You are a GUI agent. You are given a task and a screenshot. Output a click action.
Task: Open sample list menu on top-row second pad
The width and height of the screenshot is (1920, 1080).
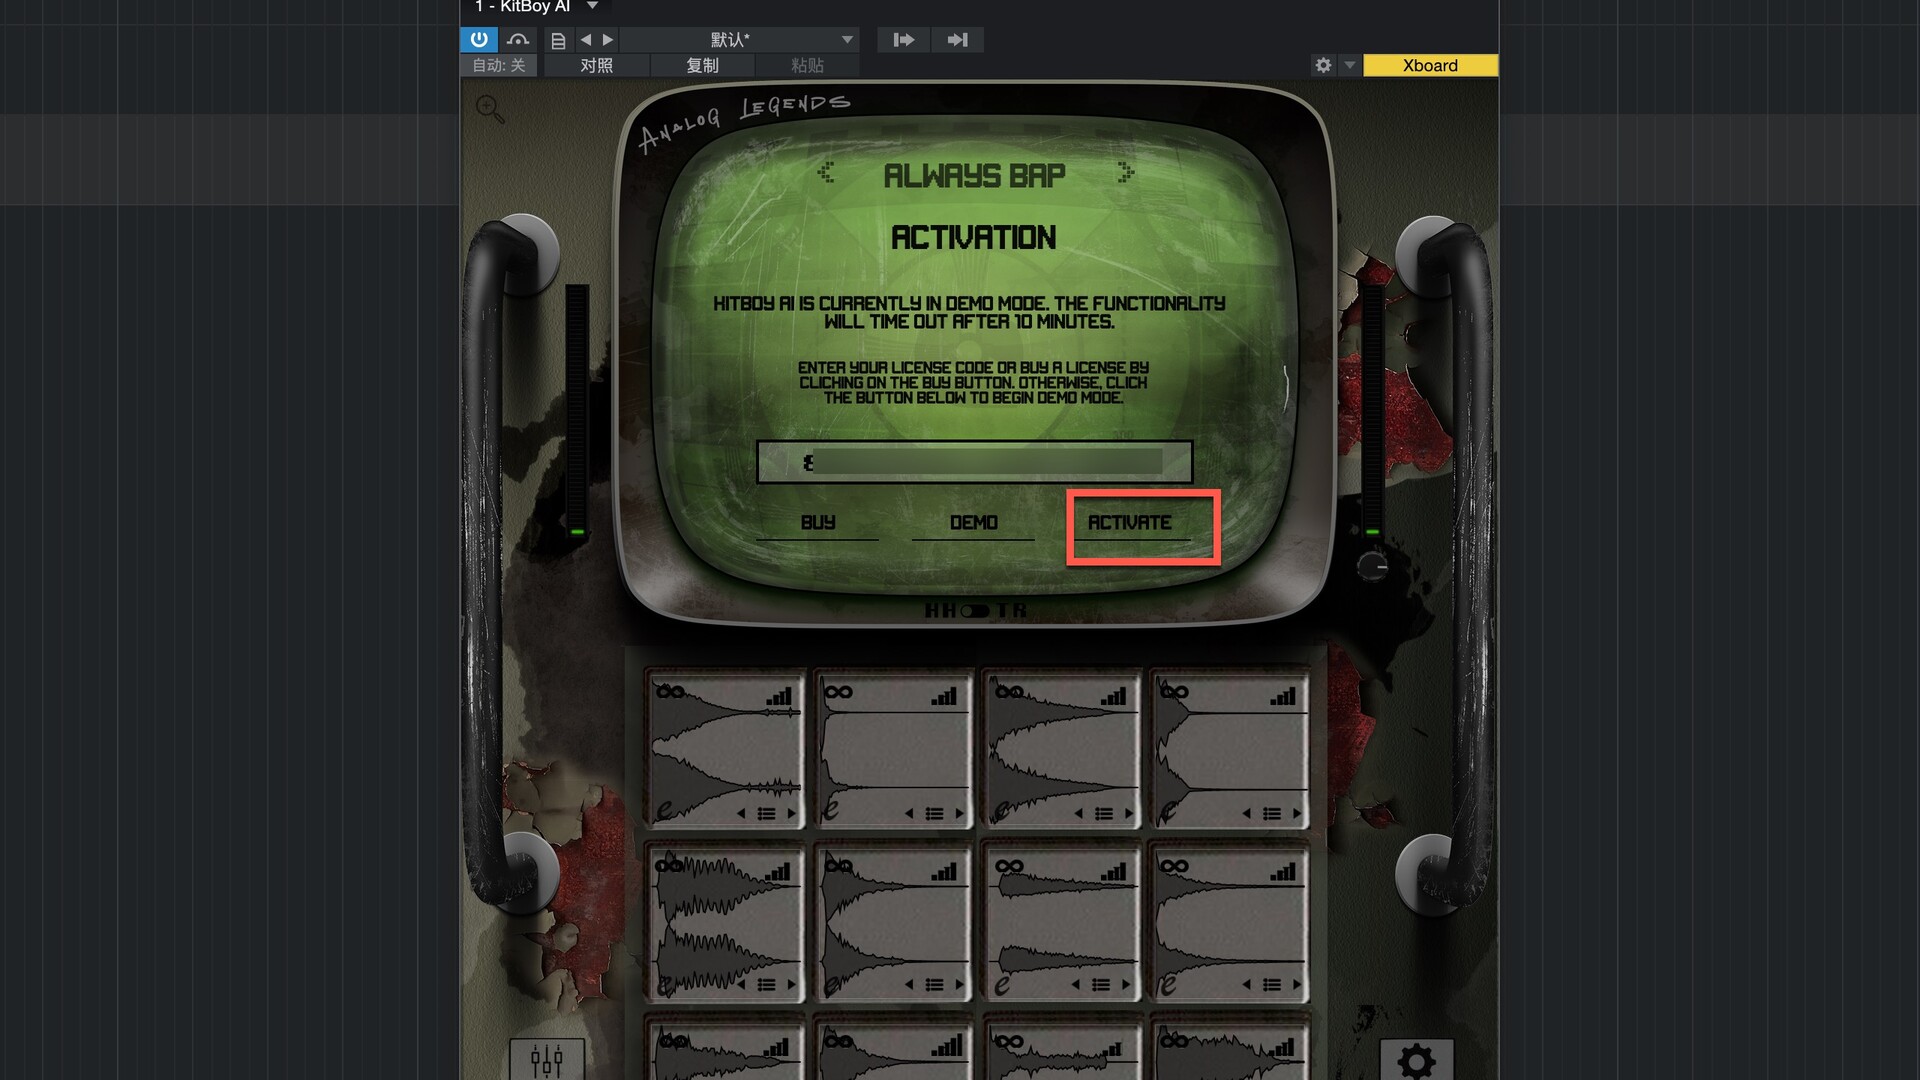(934, 814)
